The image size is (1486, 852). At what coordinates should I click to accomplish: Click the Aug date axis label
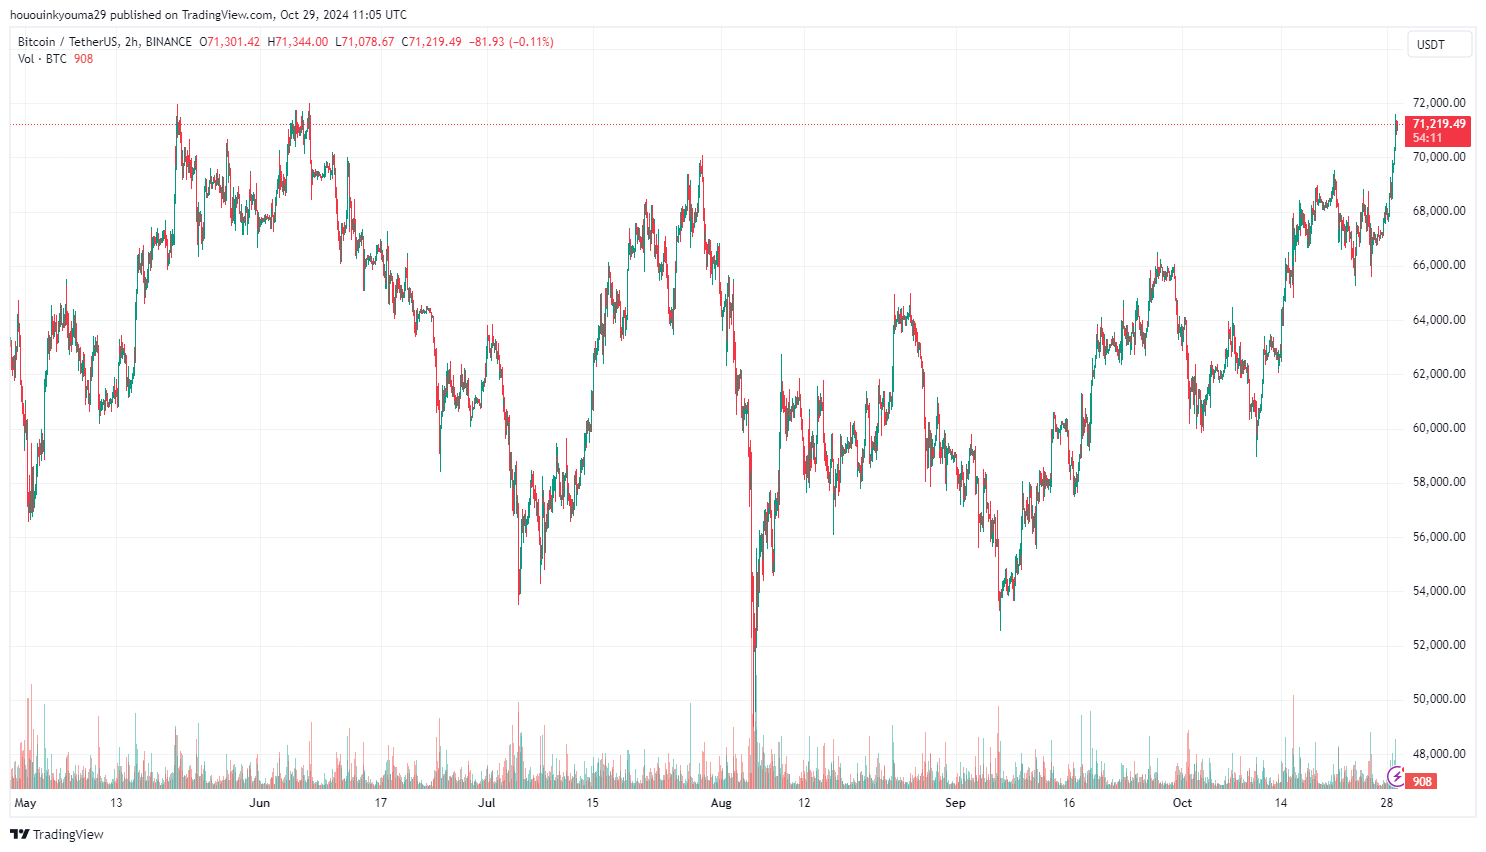click(x=721, y=803)
